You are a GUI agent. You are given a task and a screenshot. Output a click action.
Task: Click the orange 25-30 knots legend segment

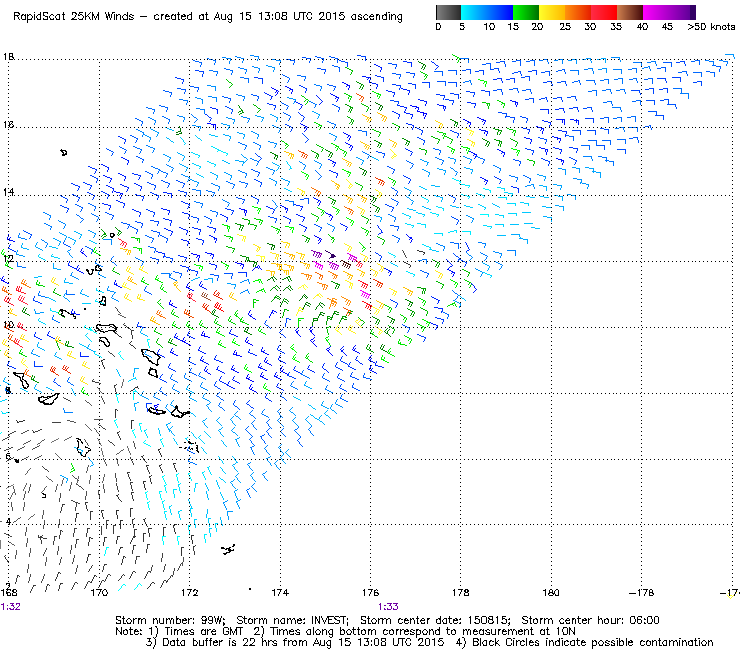click(x=578, y=12)
